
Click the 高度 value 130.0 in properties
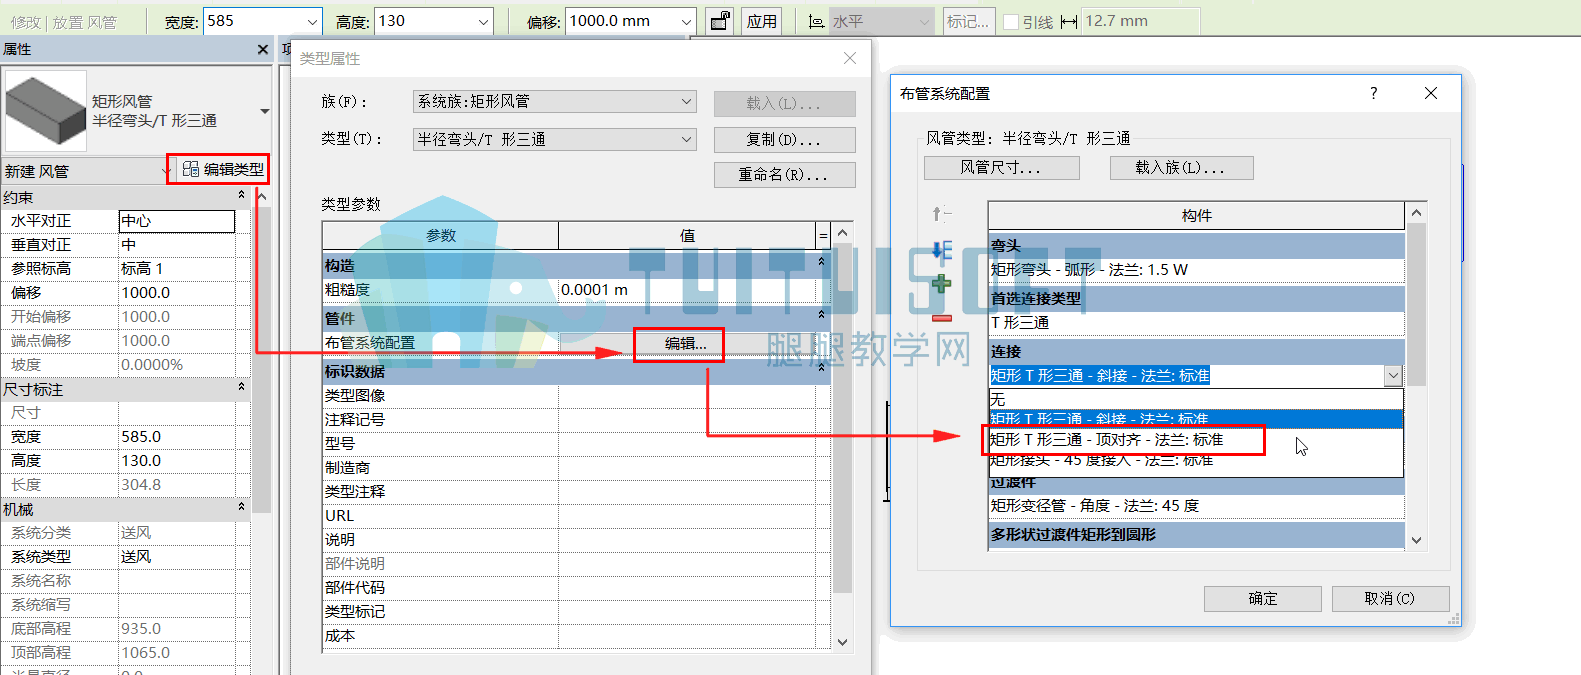pyautogui.click(x=177, y=461)
